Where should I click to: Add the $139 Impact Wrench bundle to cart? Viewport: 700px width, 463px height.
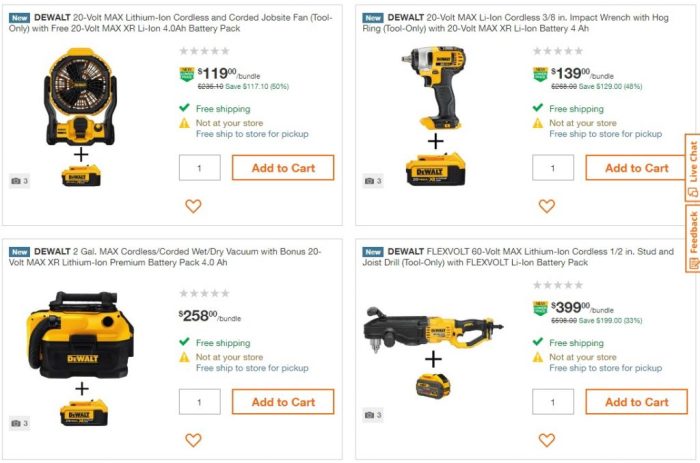[636, 168]
